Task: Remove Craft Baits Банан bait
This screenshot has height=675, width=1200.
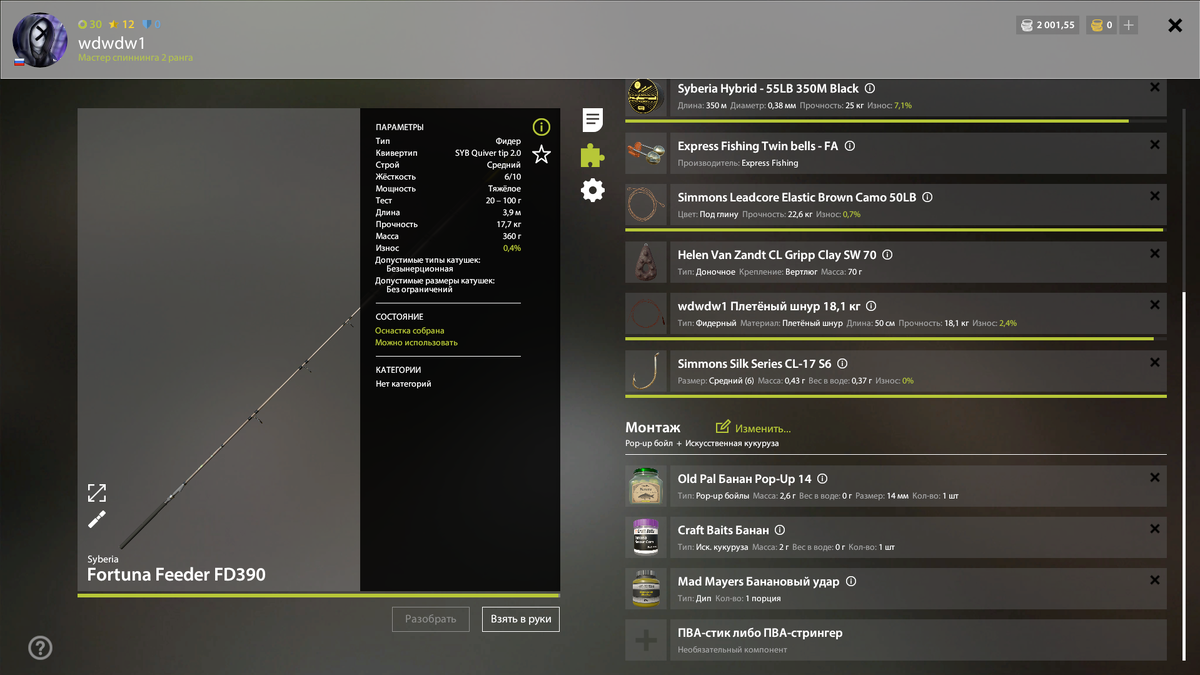Action: [x=1155, y=529]
